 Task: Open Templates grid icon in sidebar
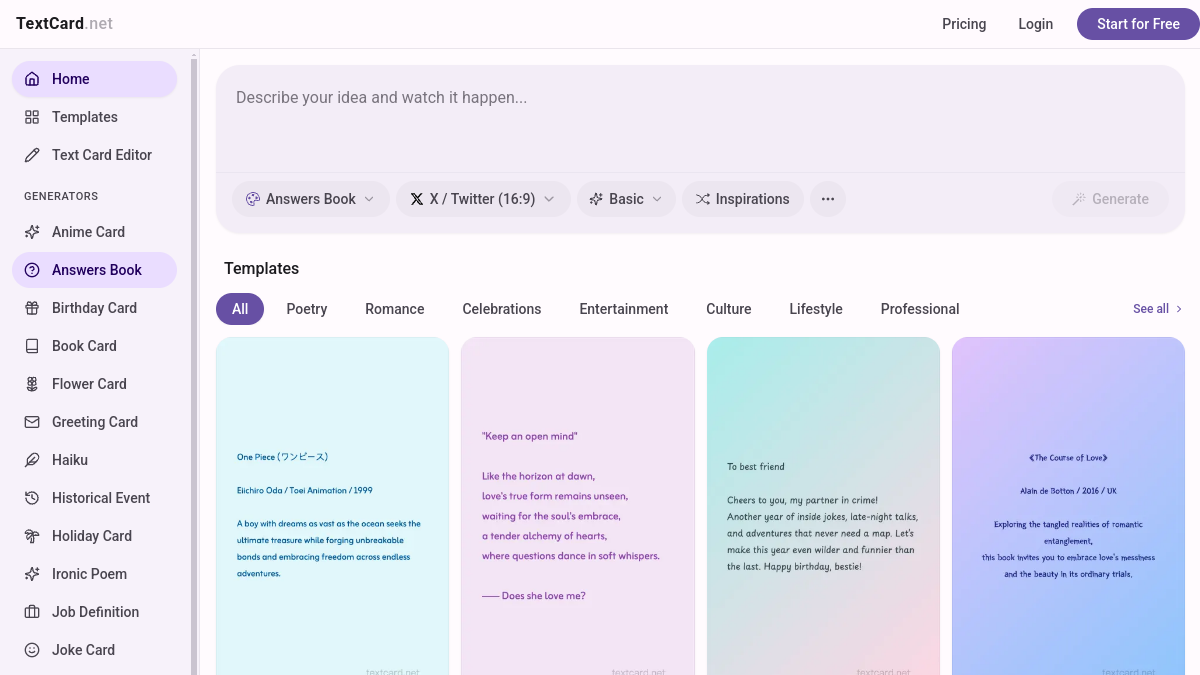coord(32,117)
